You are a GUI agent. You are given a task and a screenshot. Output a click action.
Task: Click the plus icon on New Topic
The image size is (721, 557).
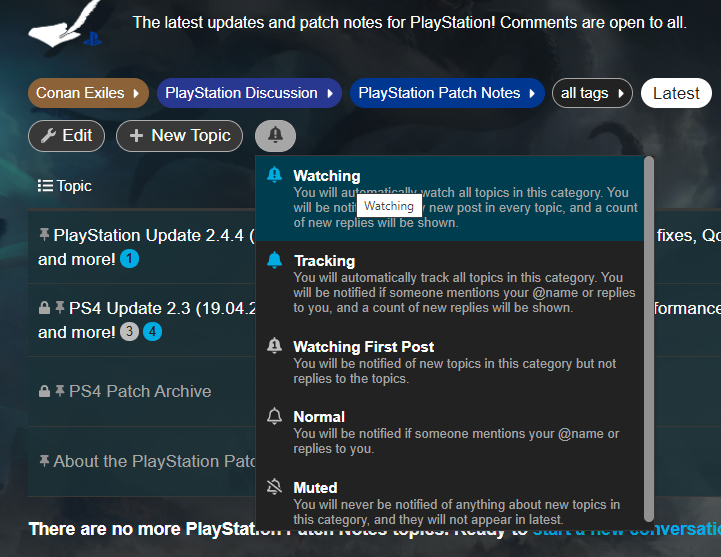[x=136, y=136]
